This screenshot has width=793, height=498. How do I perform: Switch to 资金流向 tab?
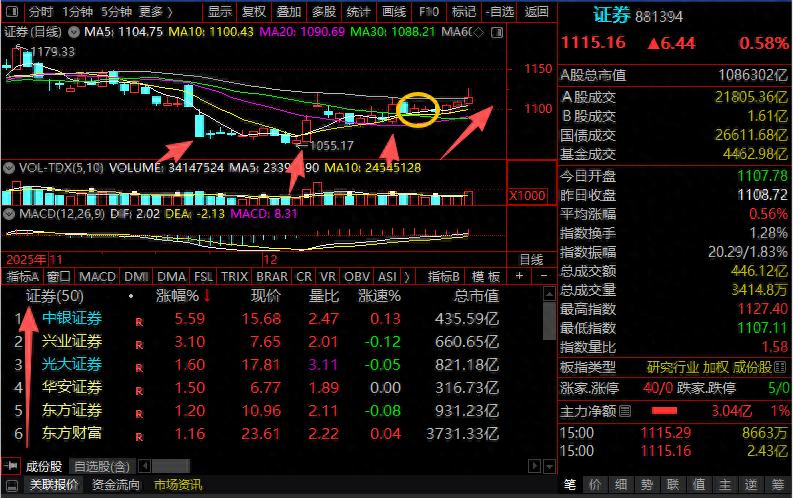[x=115, y=485]
